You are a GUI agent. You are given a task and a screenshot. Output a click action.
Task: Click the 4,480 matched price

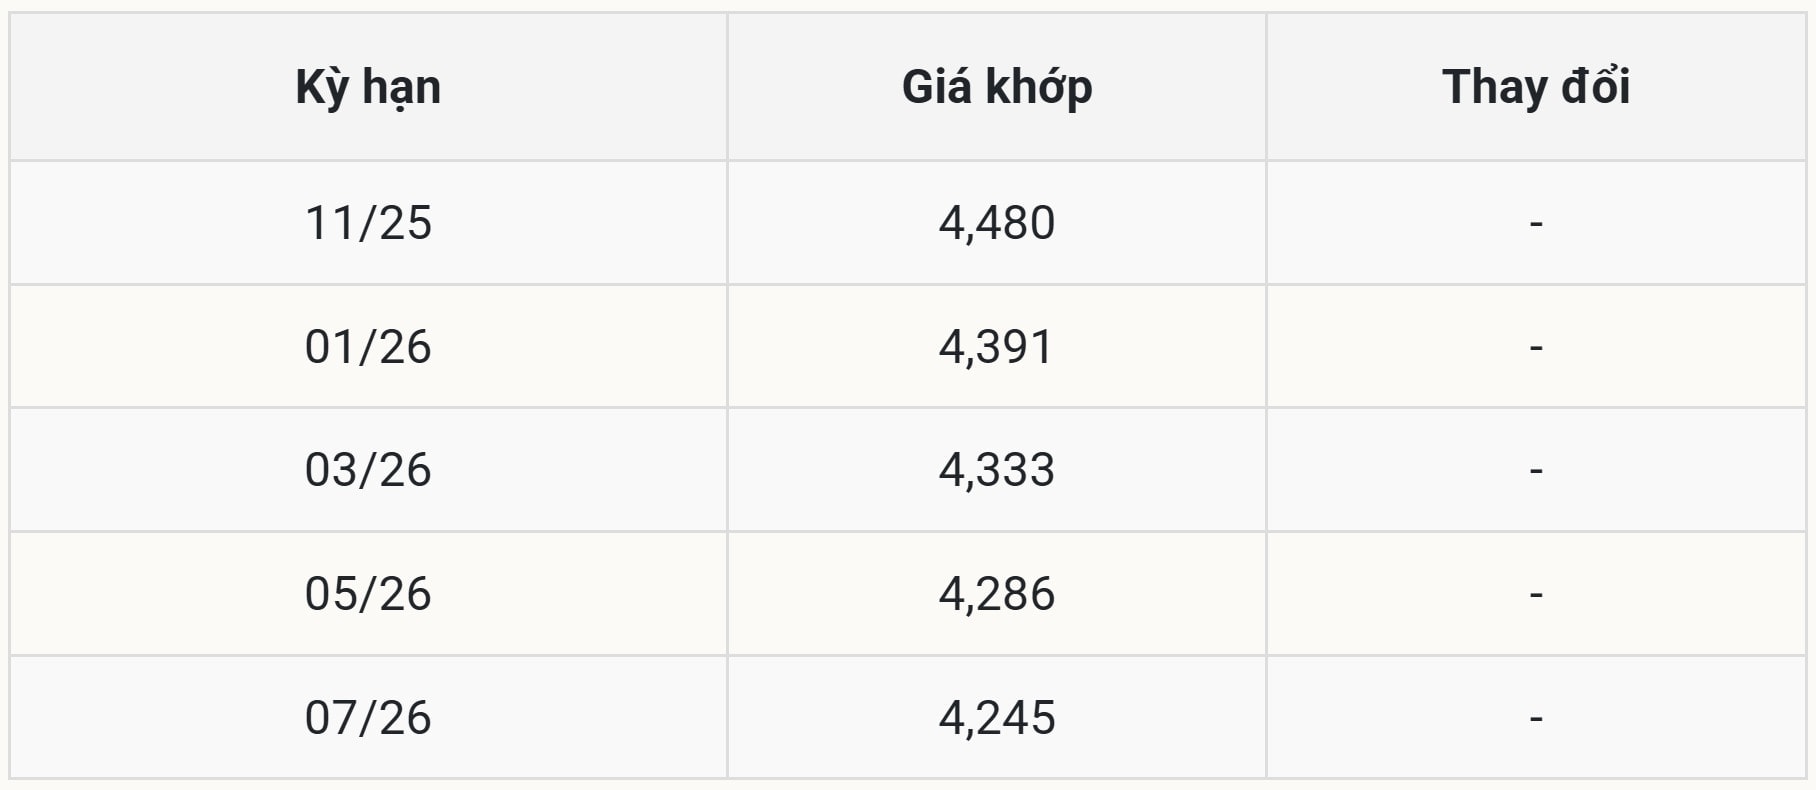(996, 223)
